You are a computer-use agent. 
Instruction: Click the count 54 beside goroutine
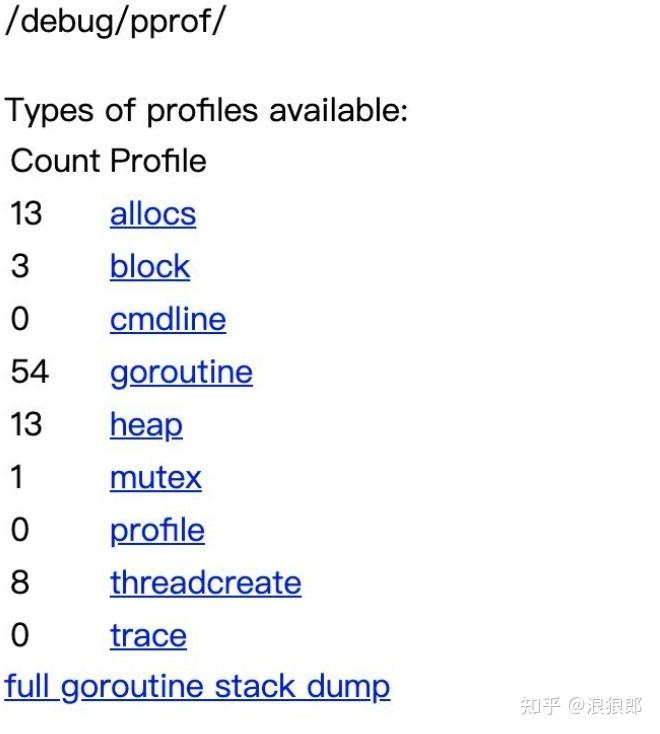29,373
